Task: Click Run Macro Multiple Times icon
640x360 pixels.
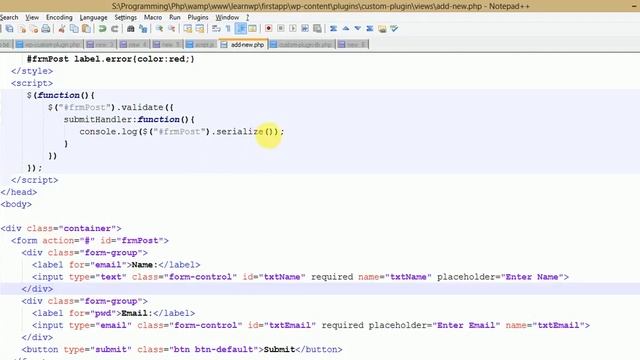Action: point(305,29)
